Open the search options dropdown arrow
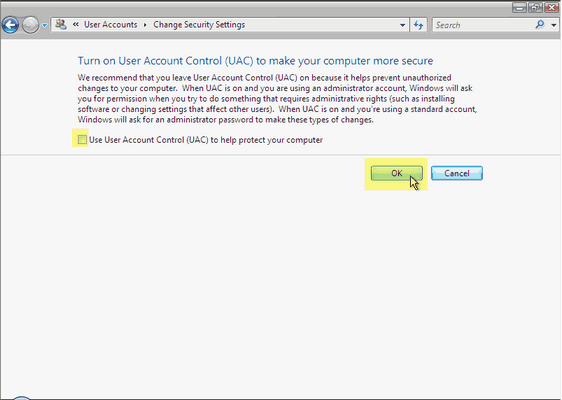The image size is (562, 400). (x=554, y=25)
